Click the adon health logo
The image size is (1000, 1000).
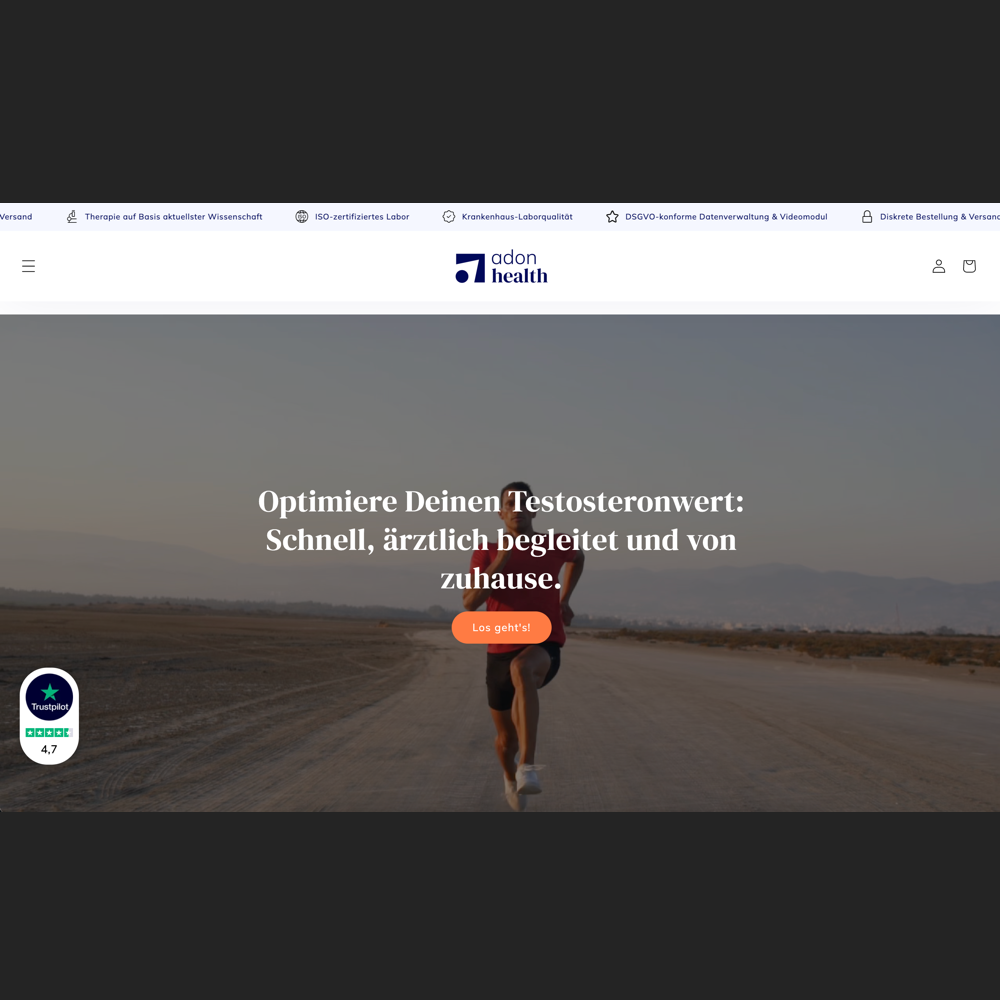tap(501, 267)
